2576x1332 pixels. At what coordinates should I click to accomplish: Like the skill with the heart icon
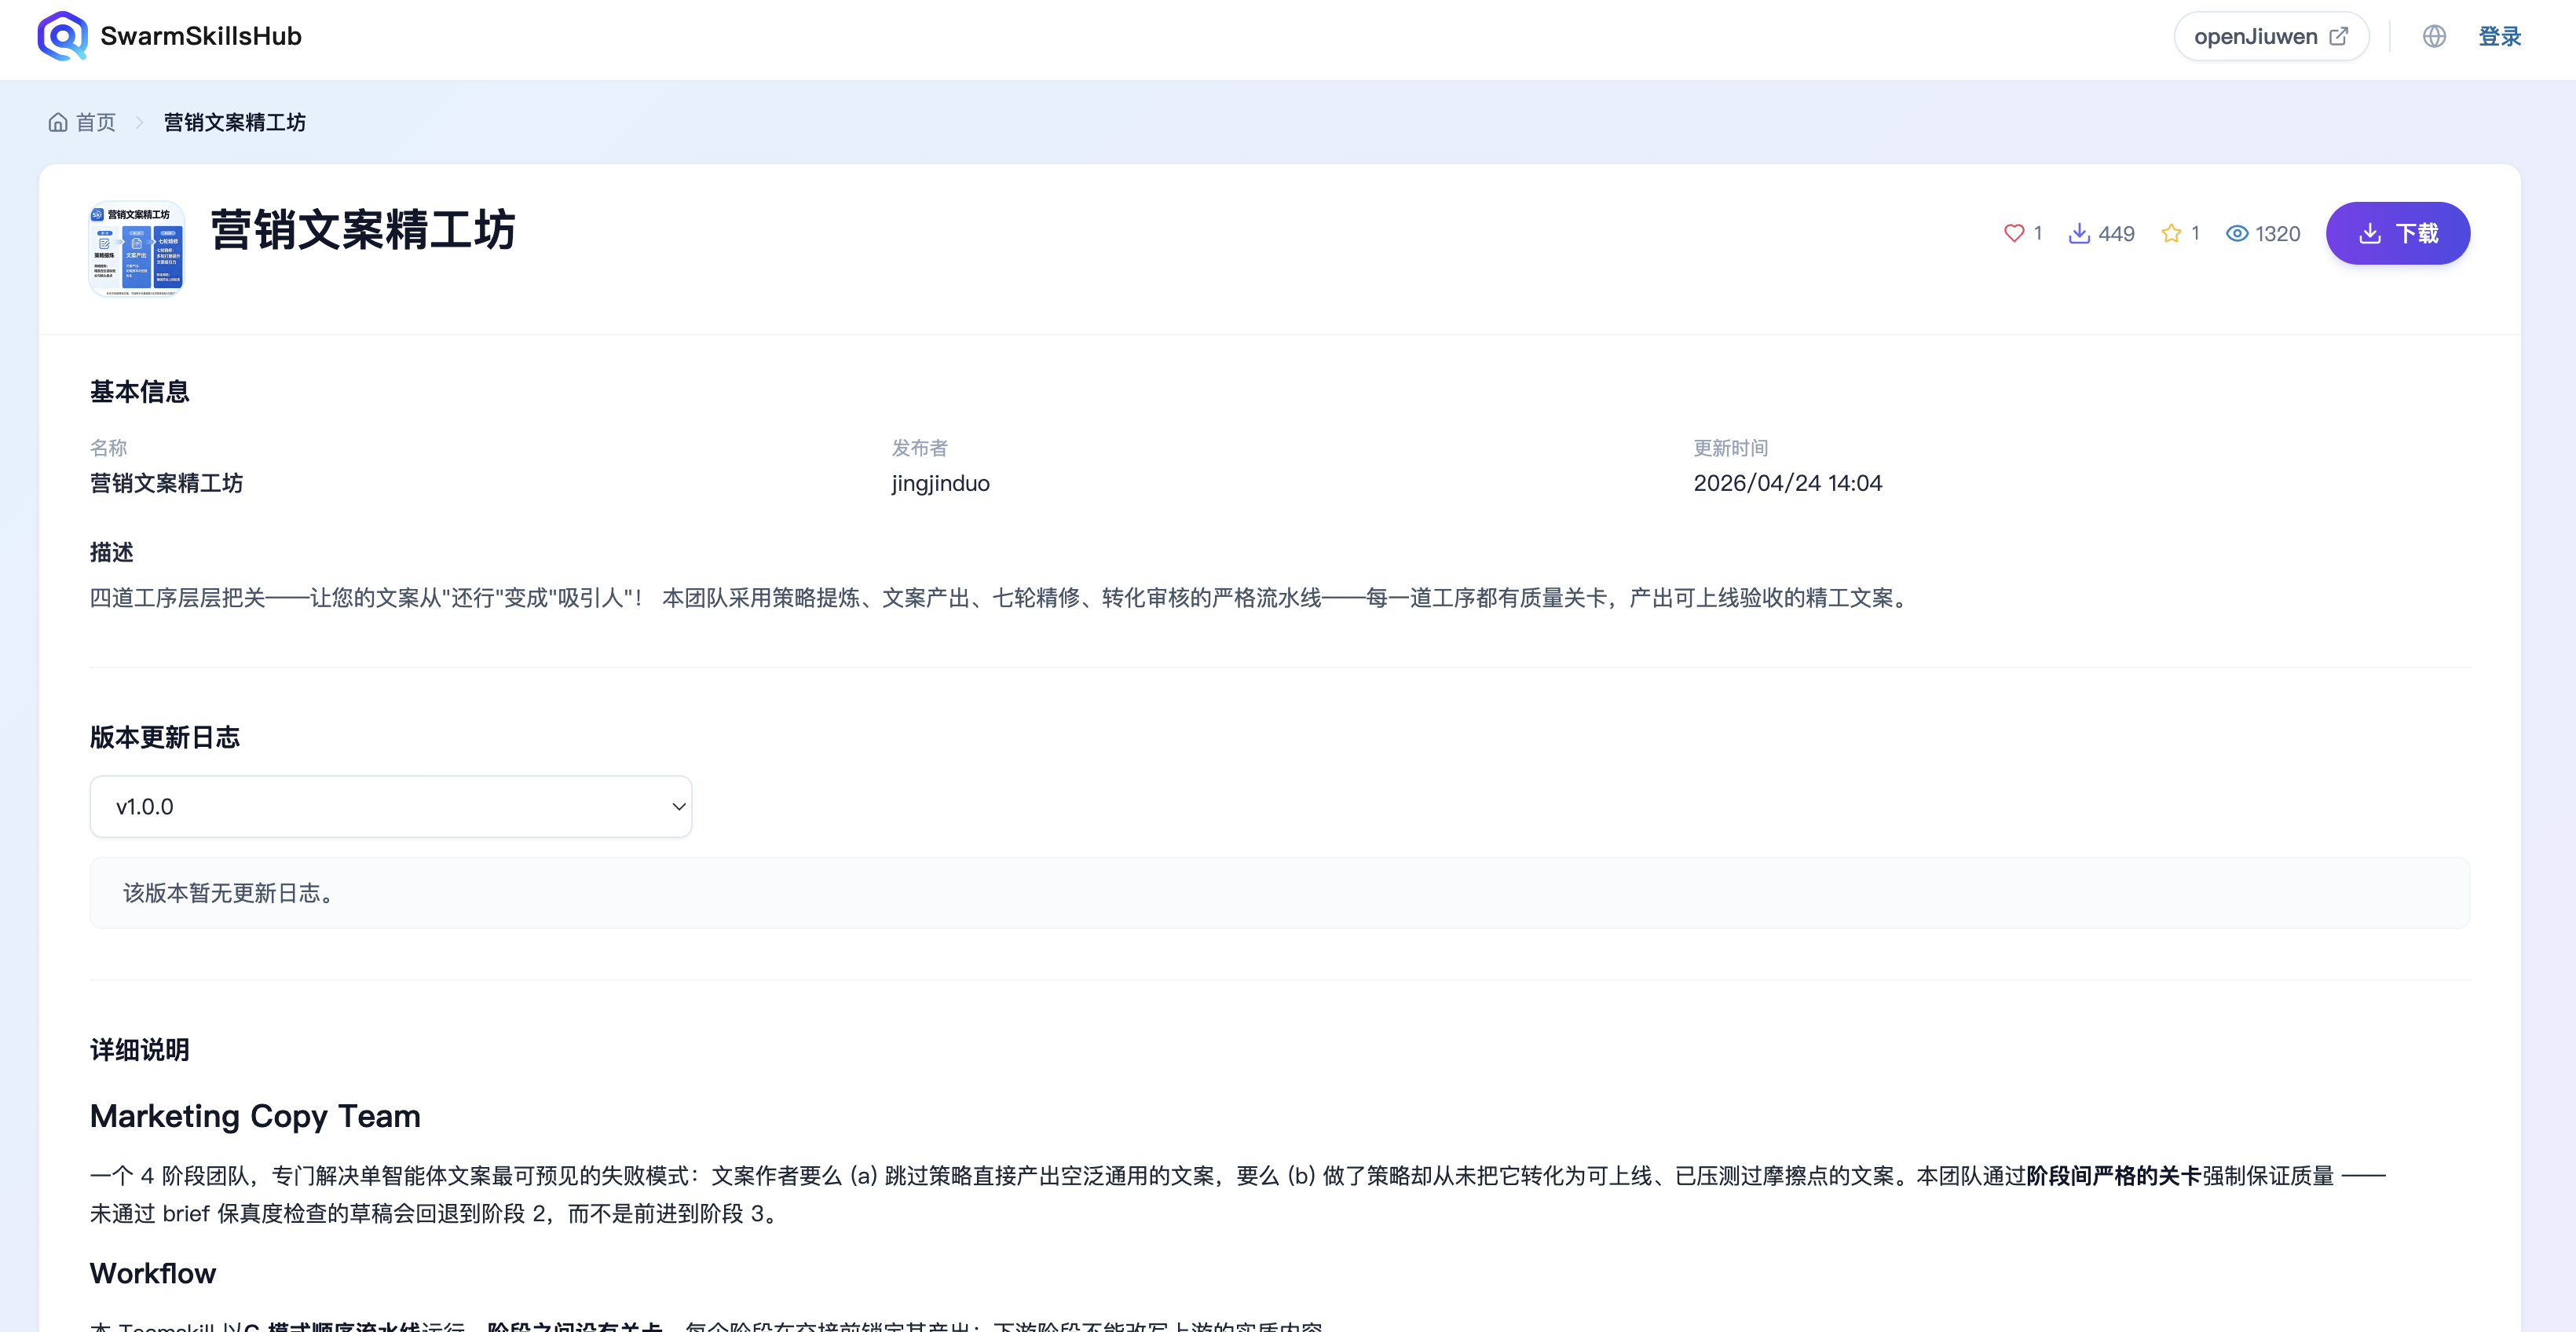tap(2014, 233)
